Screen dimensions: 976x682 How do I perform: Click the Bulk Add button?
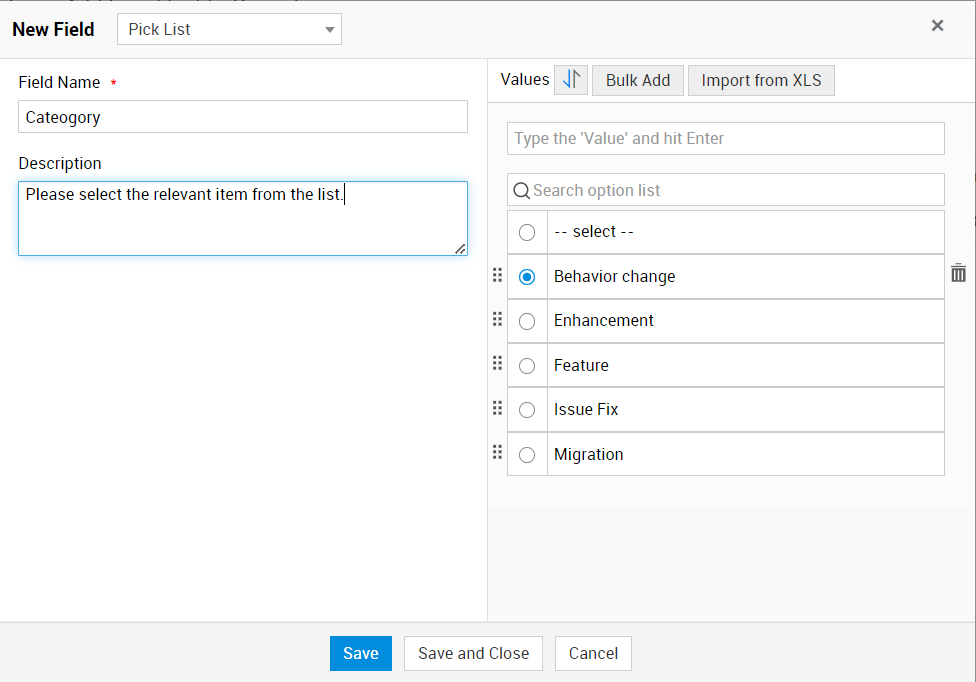(638, 80)
